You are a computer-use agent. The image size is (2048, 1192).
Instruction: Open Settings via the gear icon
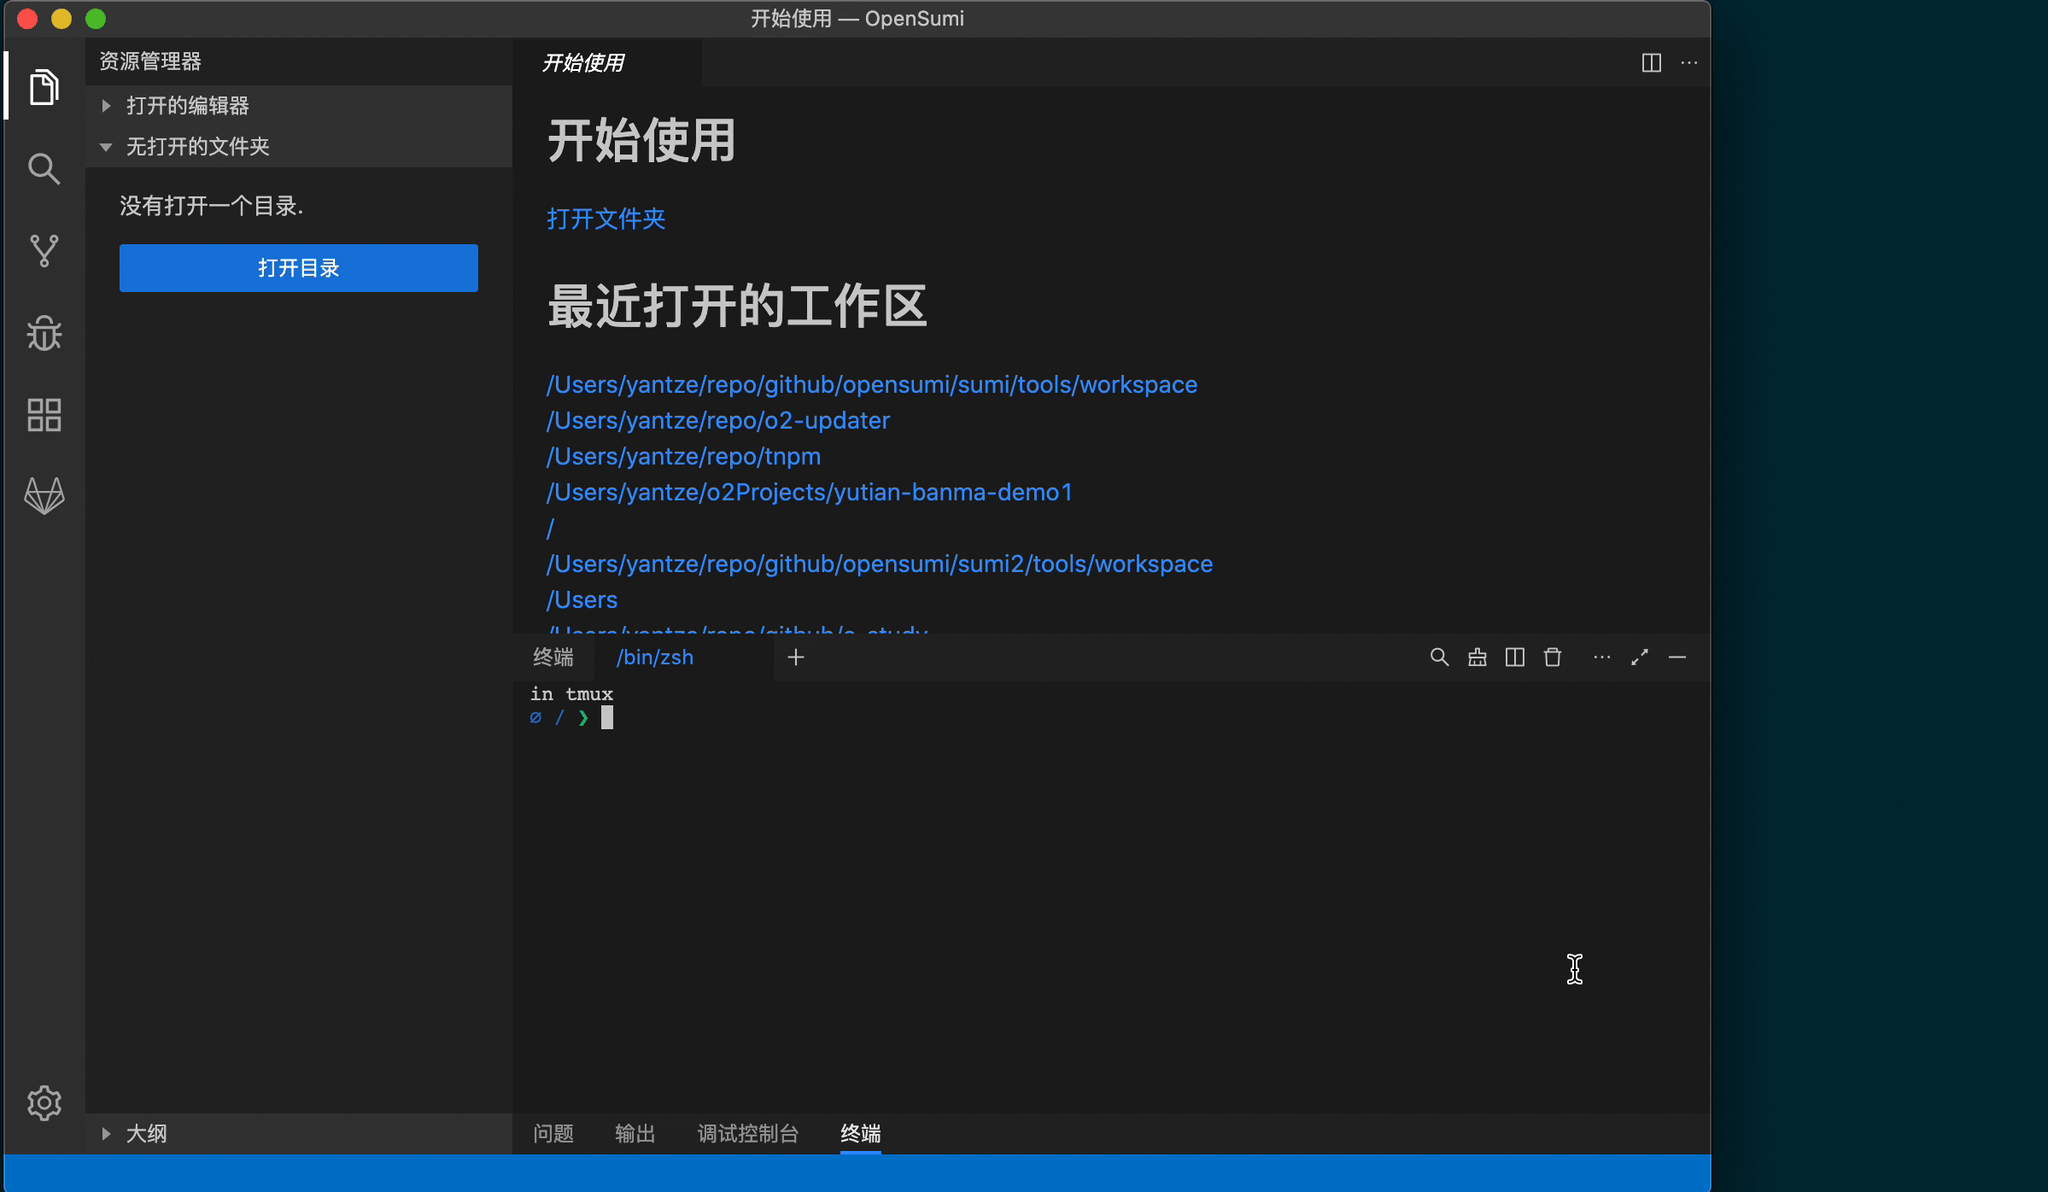coord(44,1103)
